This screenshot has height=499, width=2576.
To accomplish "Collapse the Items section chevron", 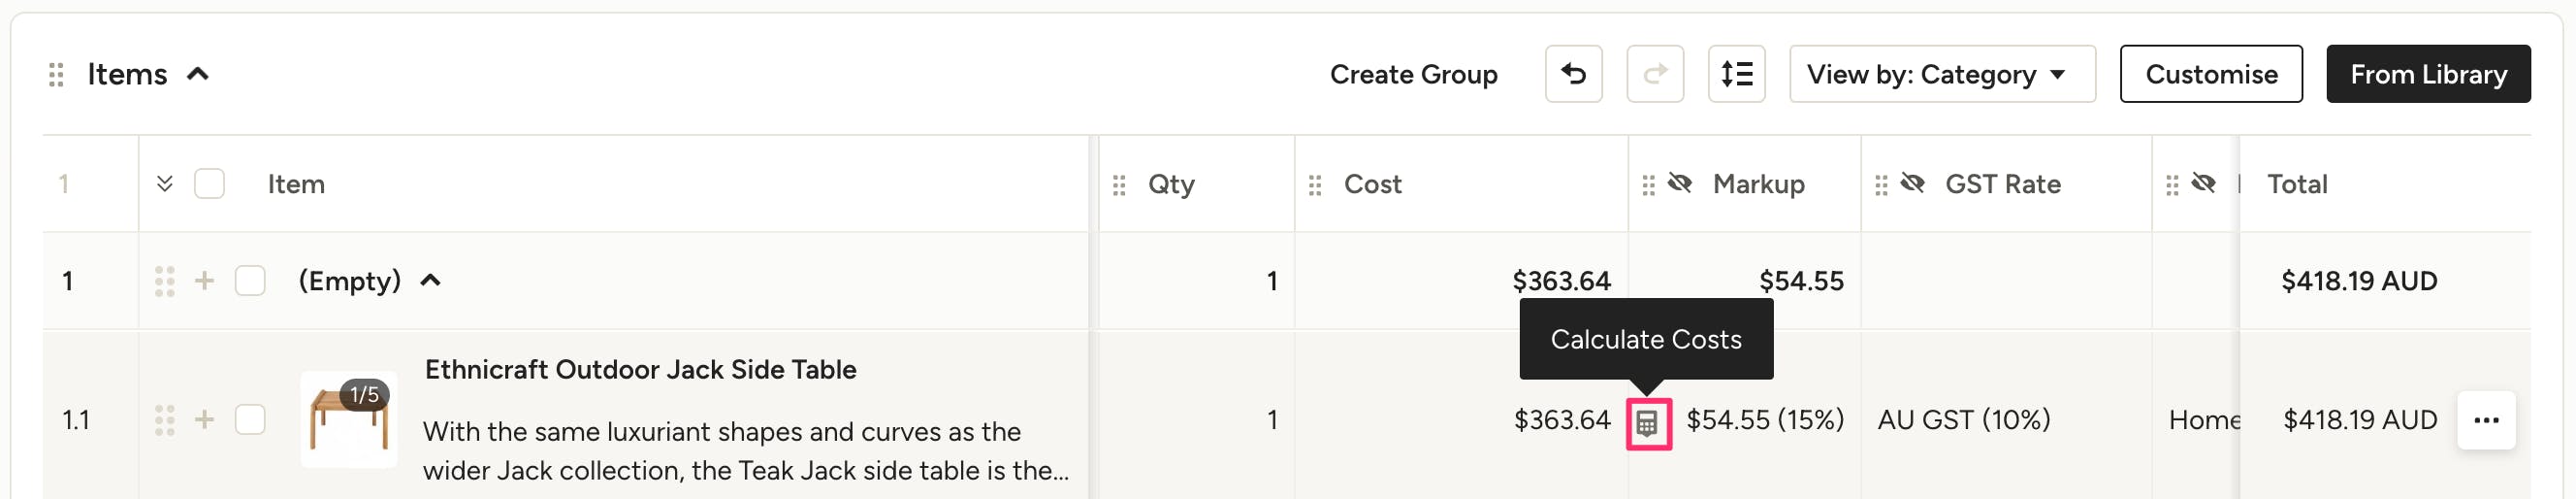I will coord(198,74).
